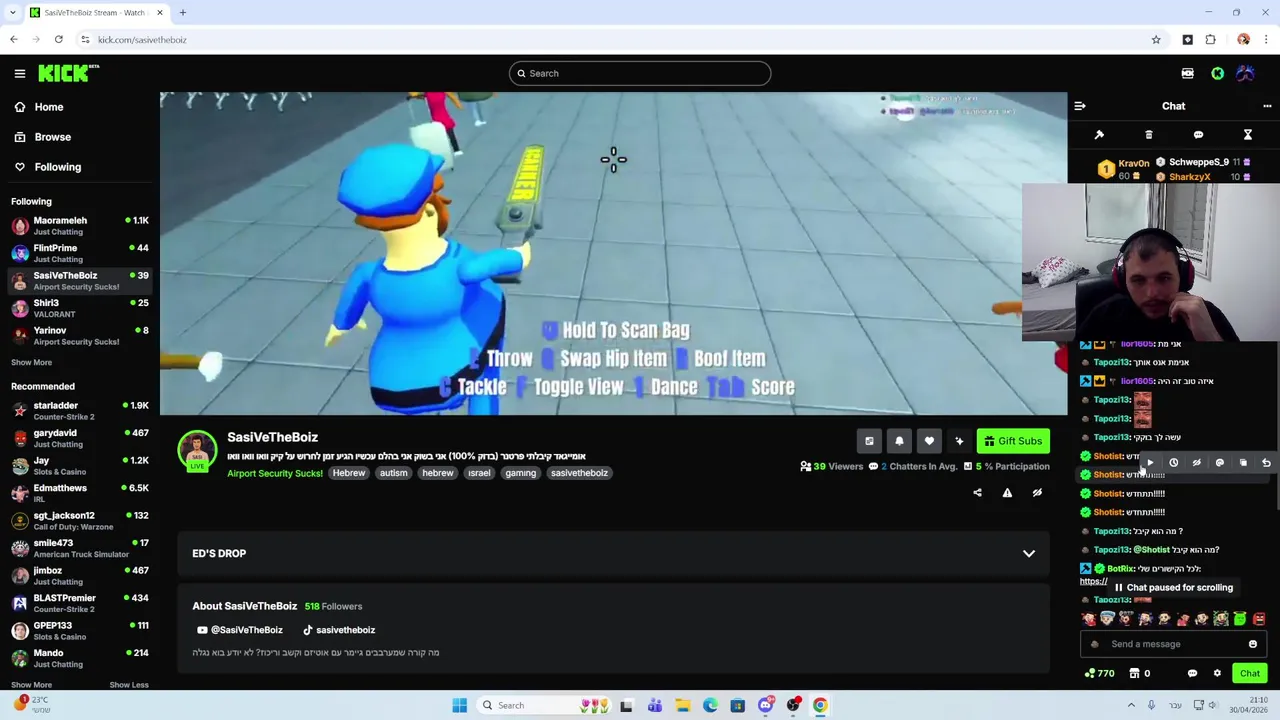Expand the ED'S DROP section
The width and height of the screenshot is (1280, 720).
(x=613, y=553)
